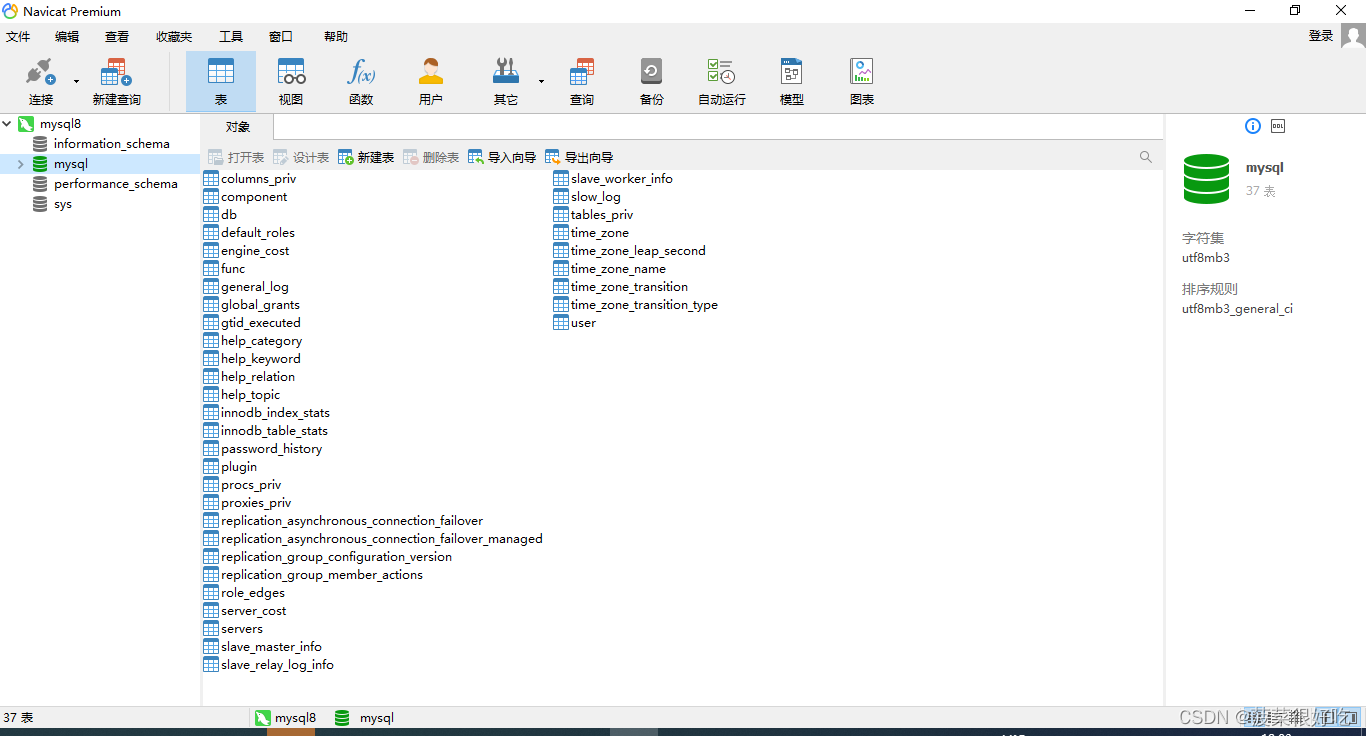This screenshot has width=1366, height=736.
Task: Click mysql database in the status bar
Action: [x=365, y=718]
